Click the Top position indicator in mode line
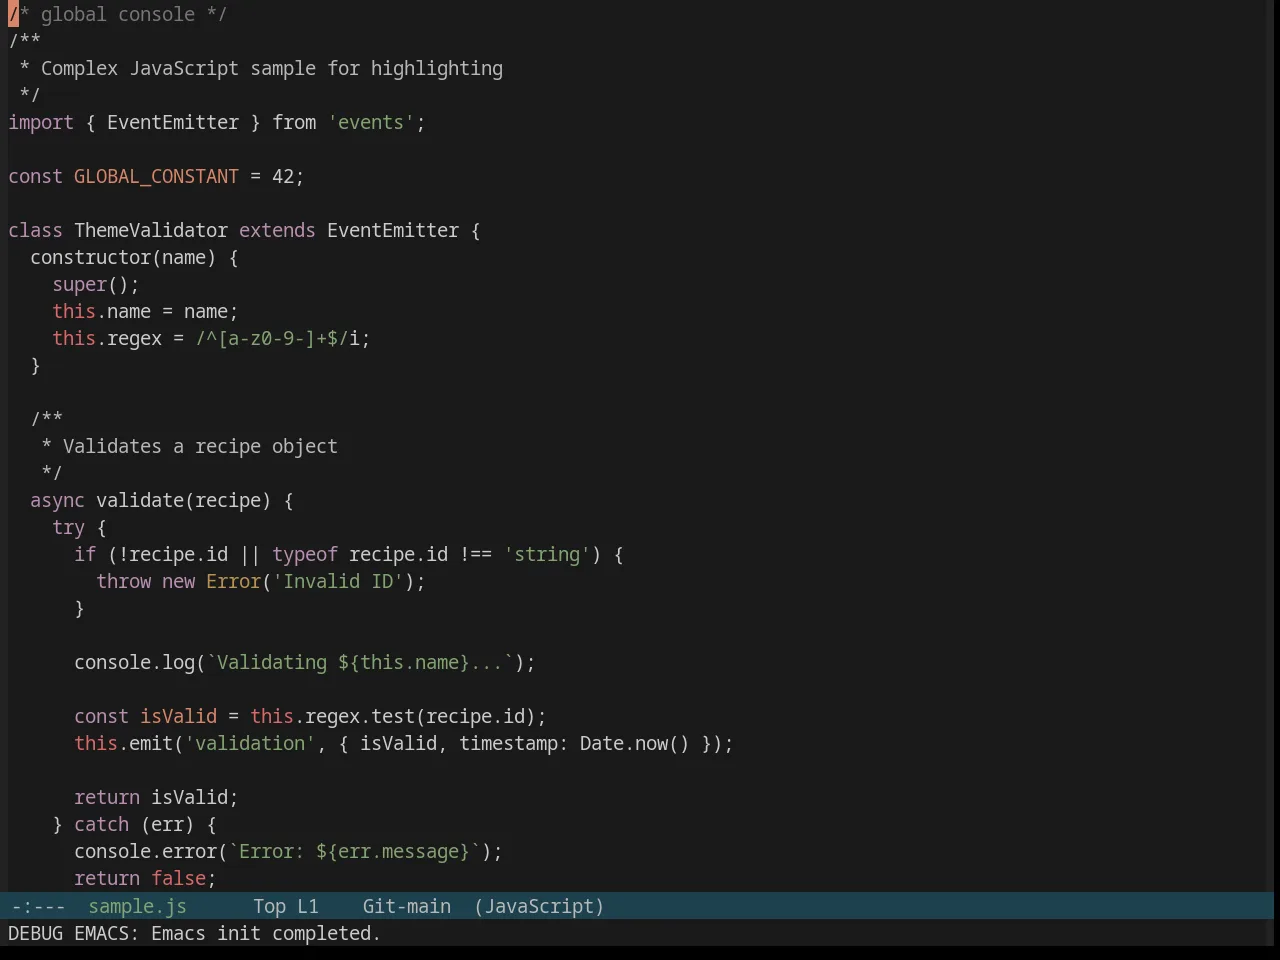 click(269, 906)
